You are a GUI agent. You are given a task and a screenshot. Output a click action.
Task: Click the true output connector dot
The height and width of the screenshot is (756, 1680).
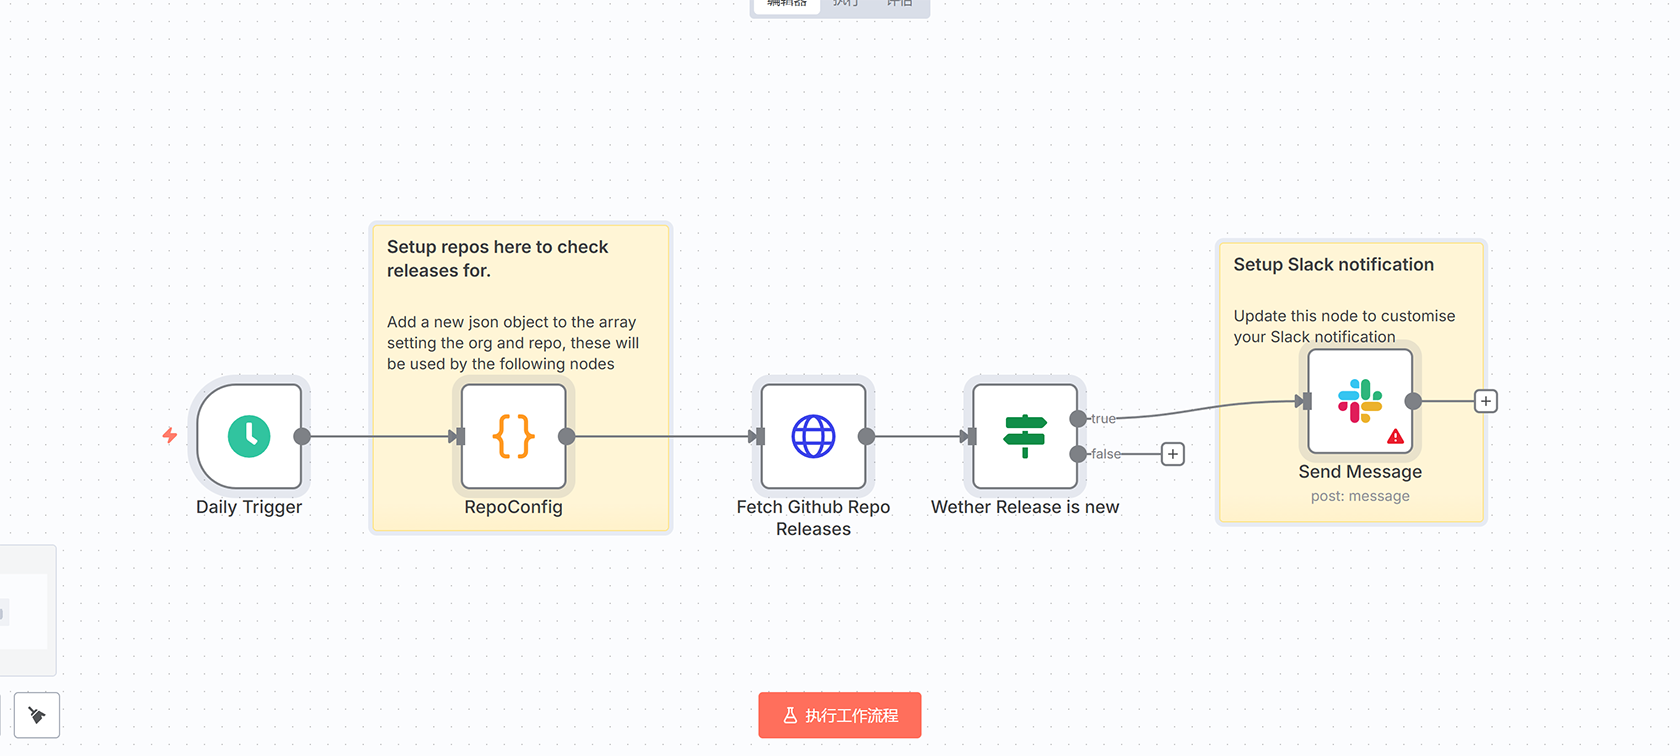1078,419
